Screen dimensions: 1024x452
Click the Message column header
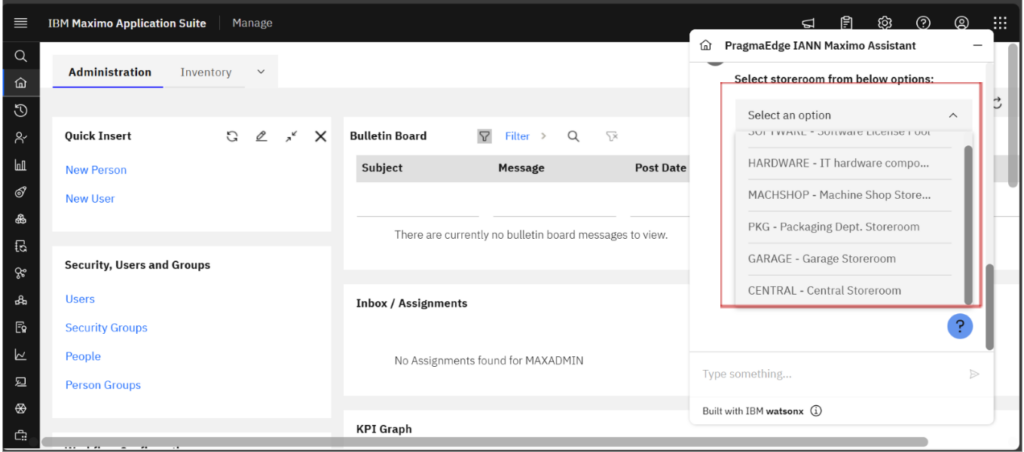[521, 168]
